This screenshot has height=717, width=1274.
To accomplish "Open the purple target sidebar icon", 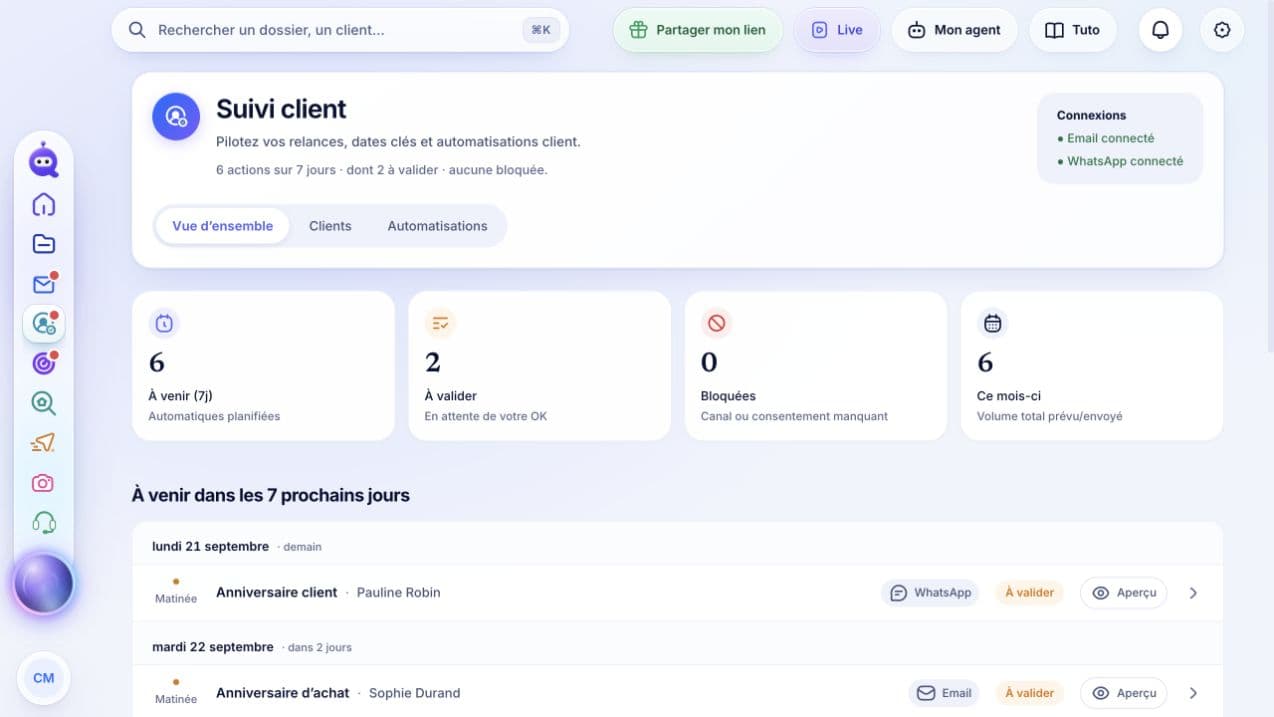I will pyautogui.click(x=43, y=363).
